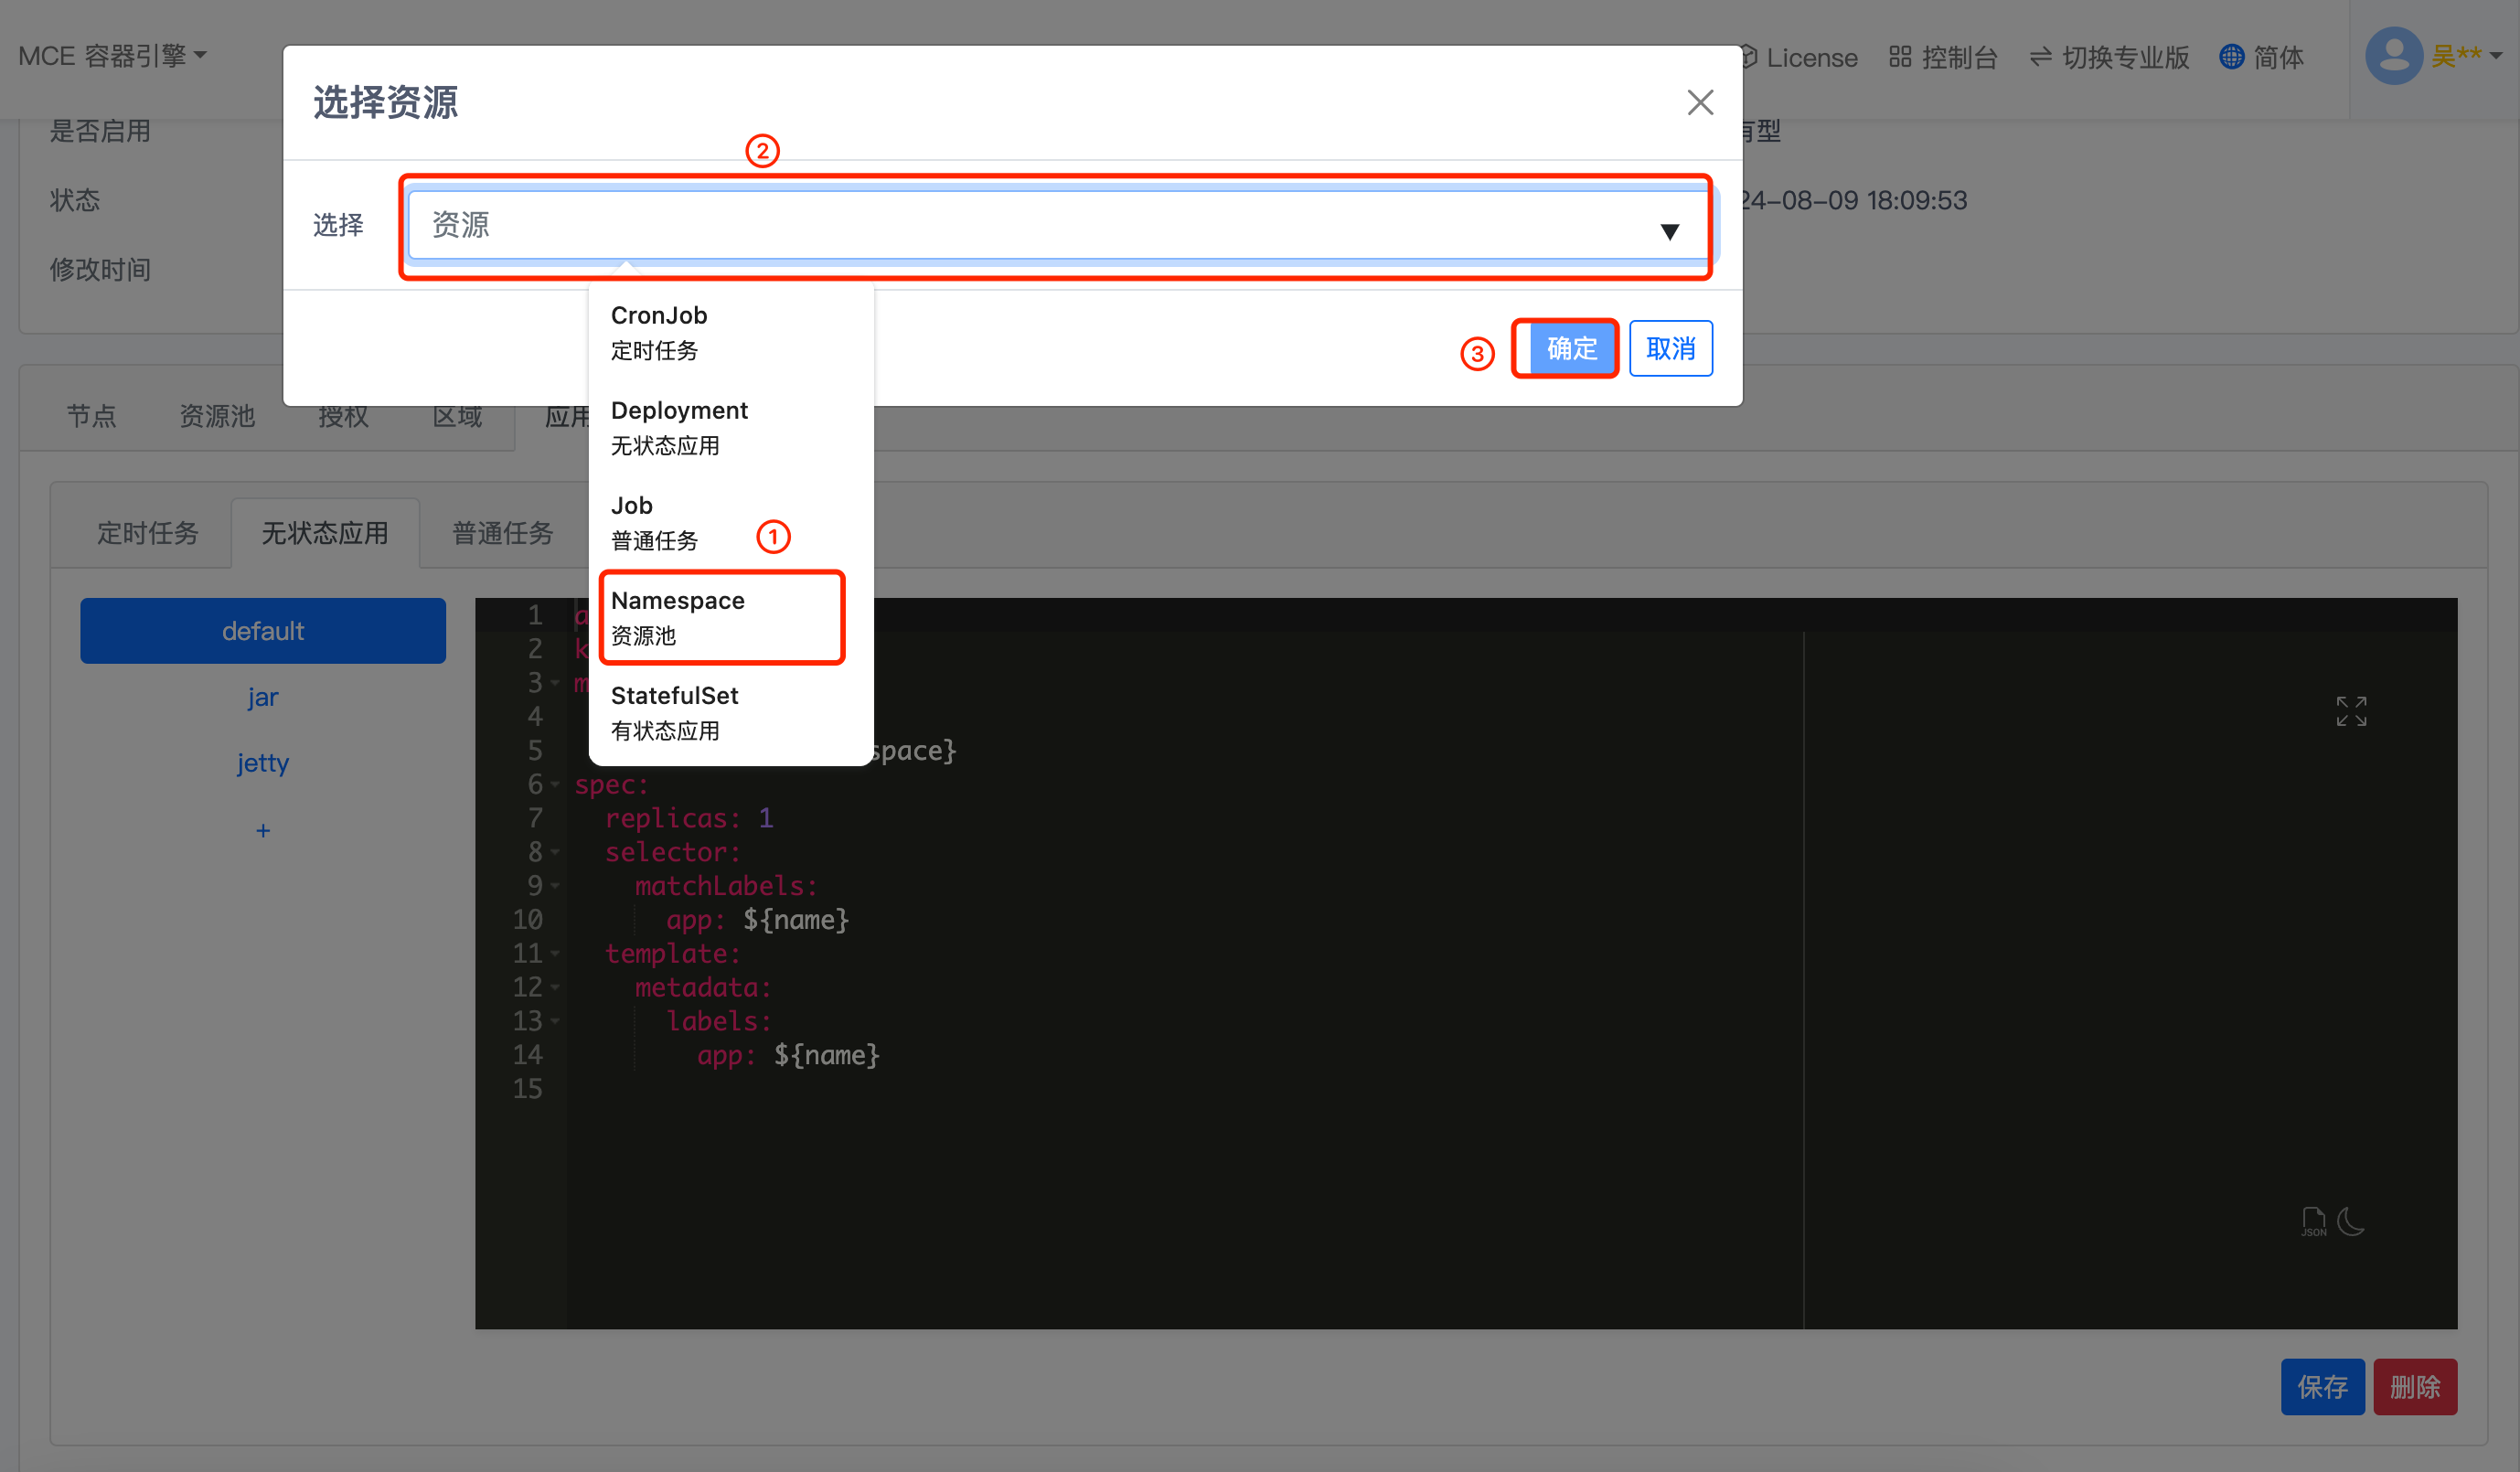Viewport: 2520px width, 1472px height.
Task: Click the 是否启用 label
Action: 100,131
